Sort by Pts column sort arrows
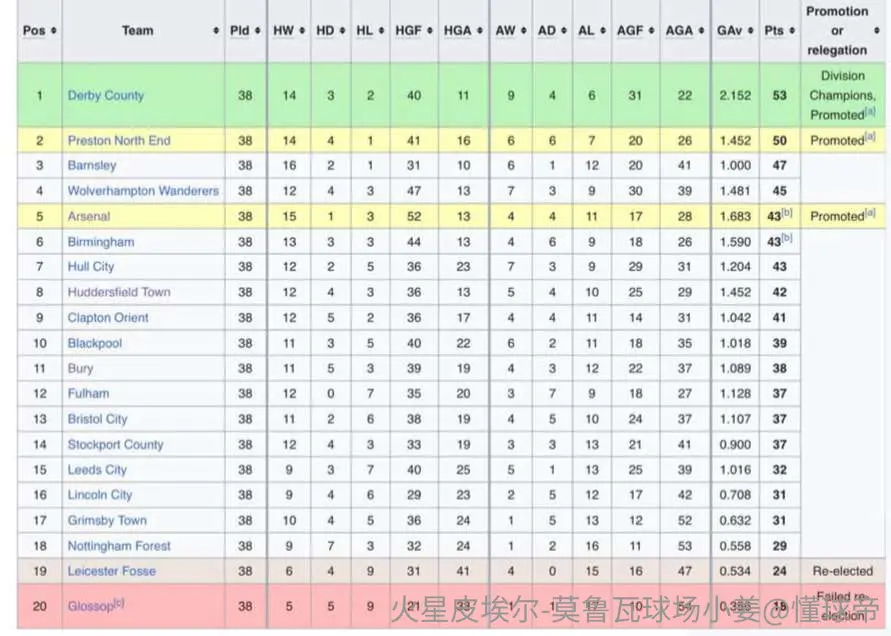This screenshot has width=891, height=636. pyautogui.click(x=792, y=31)
